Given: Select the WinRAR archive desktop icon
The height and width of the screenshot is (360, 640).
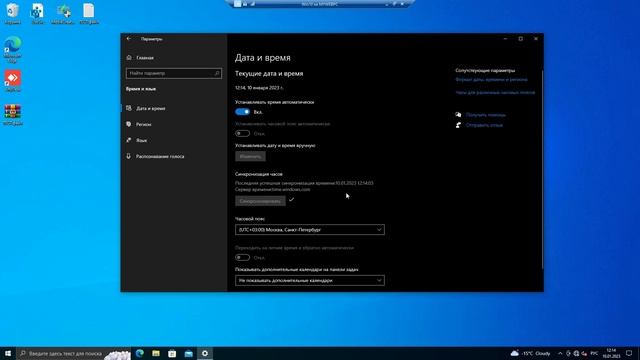Looking at the screenshot, I should click(13, 115).
